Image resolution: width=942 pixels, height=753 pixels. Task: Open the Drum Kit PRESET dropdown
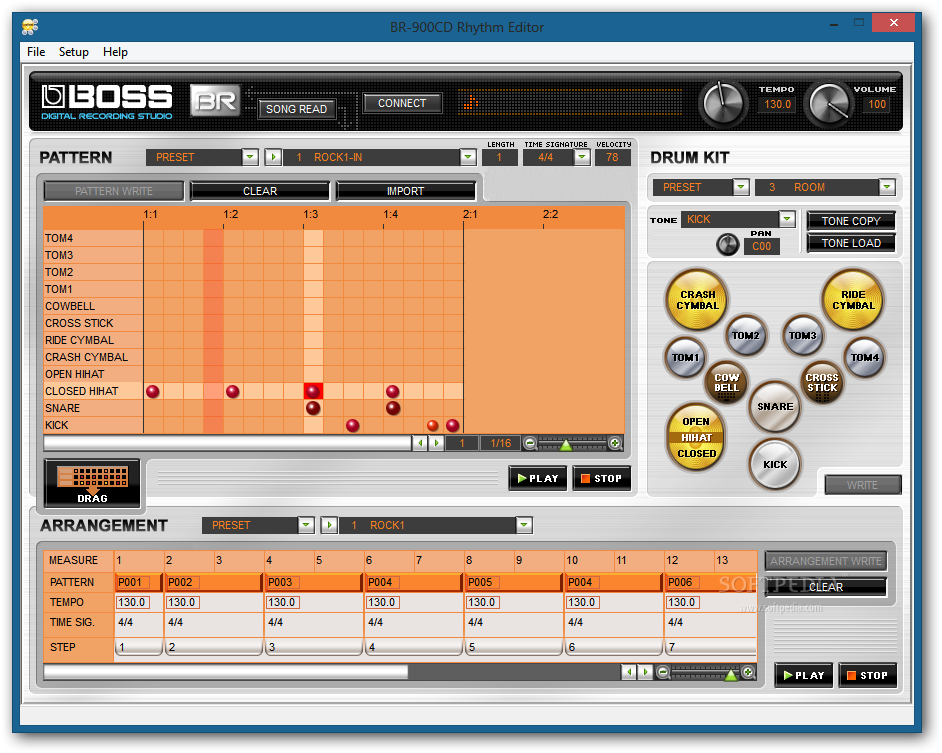click(741, 187)
